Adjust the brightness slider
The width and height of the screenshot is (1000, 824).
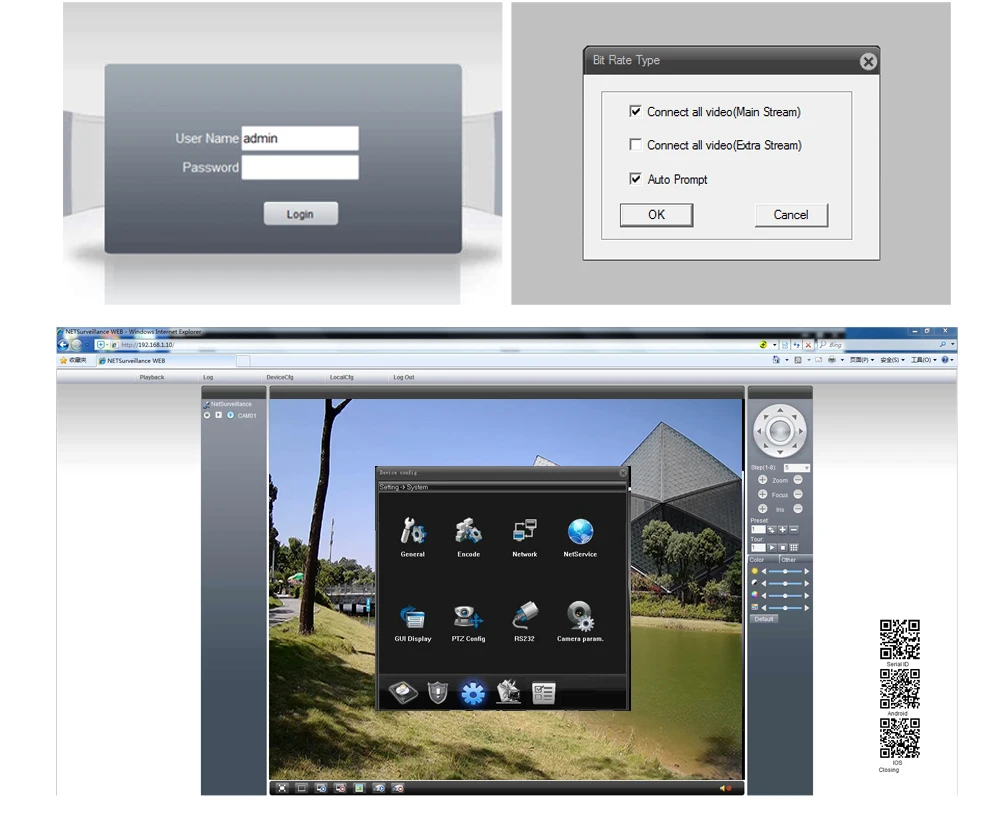click(x=785, y=571)
